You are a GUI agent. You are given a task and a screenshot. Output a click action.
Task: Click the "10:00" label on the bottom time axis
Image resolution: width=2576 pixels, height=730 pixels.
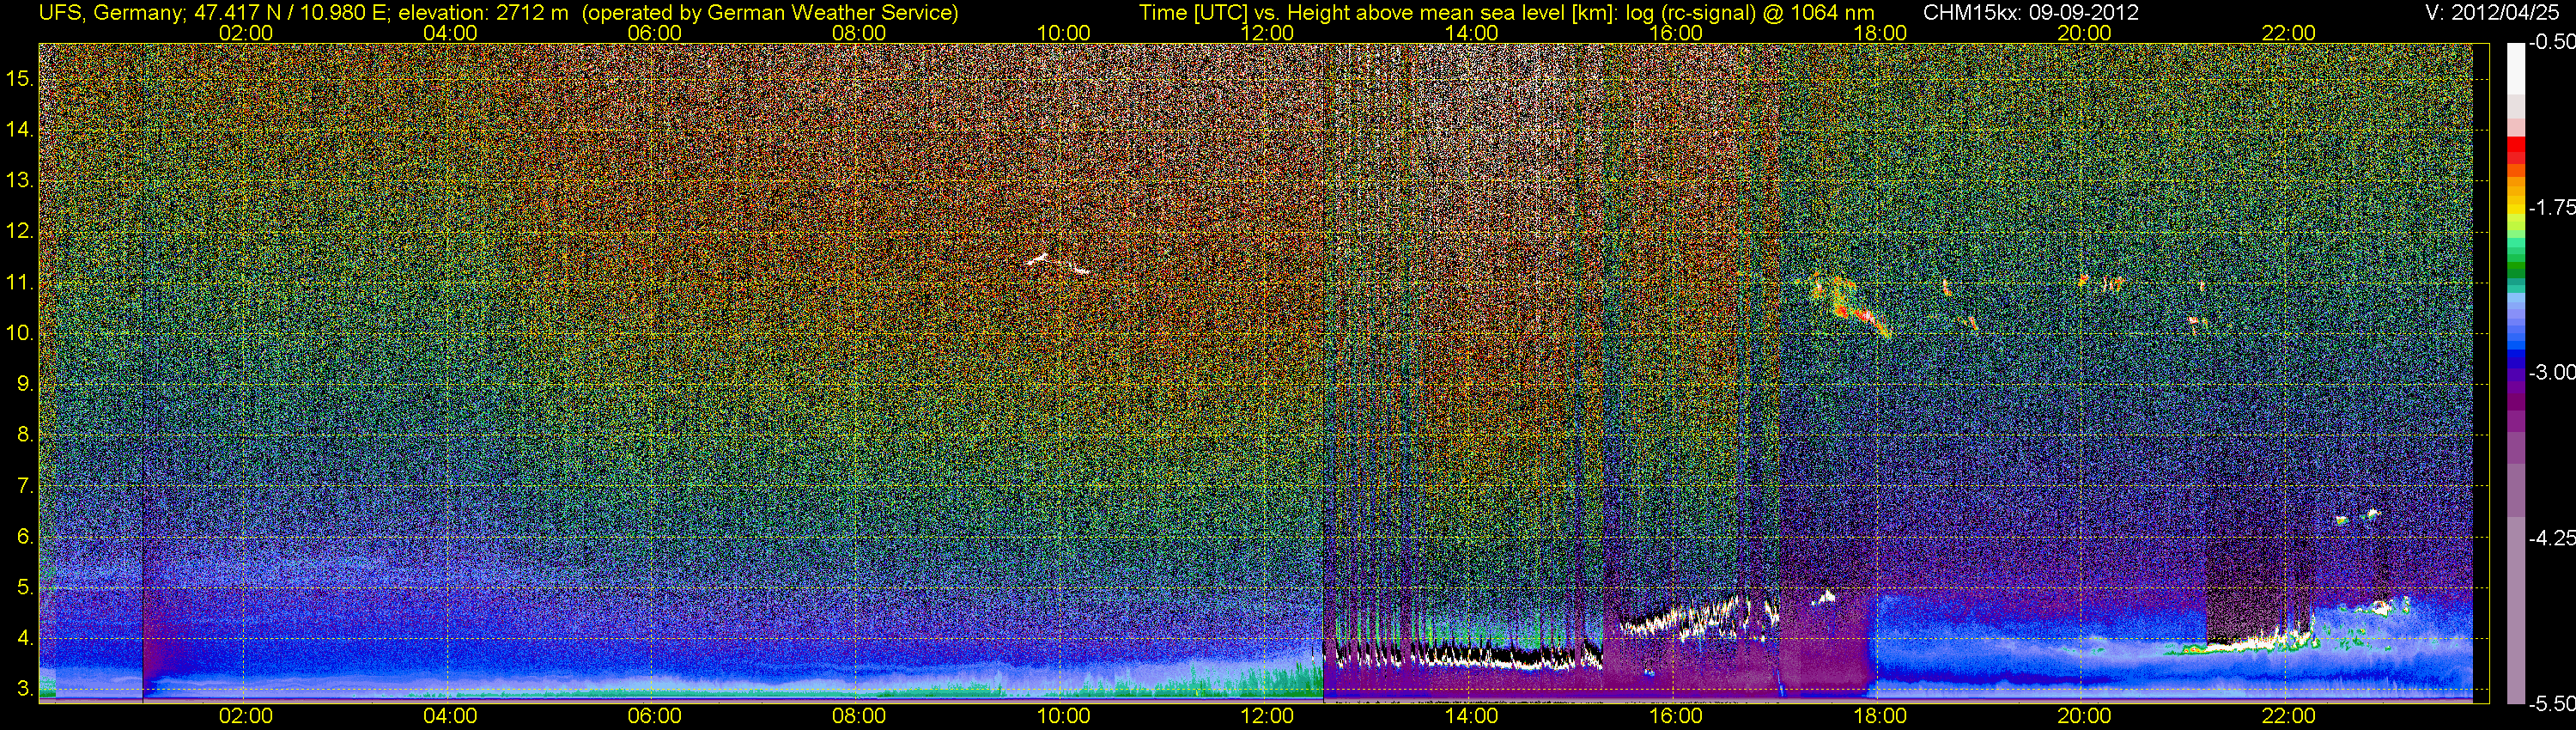[1063, 716]
